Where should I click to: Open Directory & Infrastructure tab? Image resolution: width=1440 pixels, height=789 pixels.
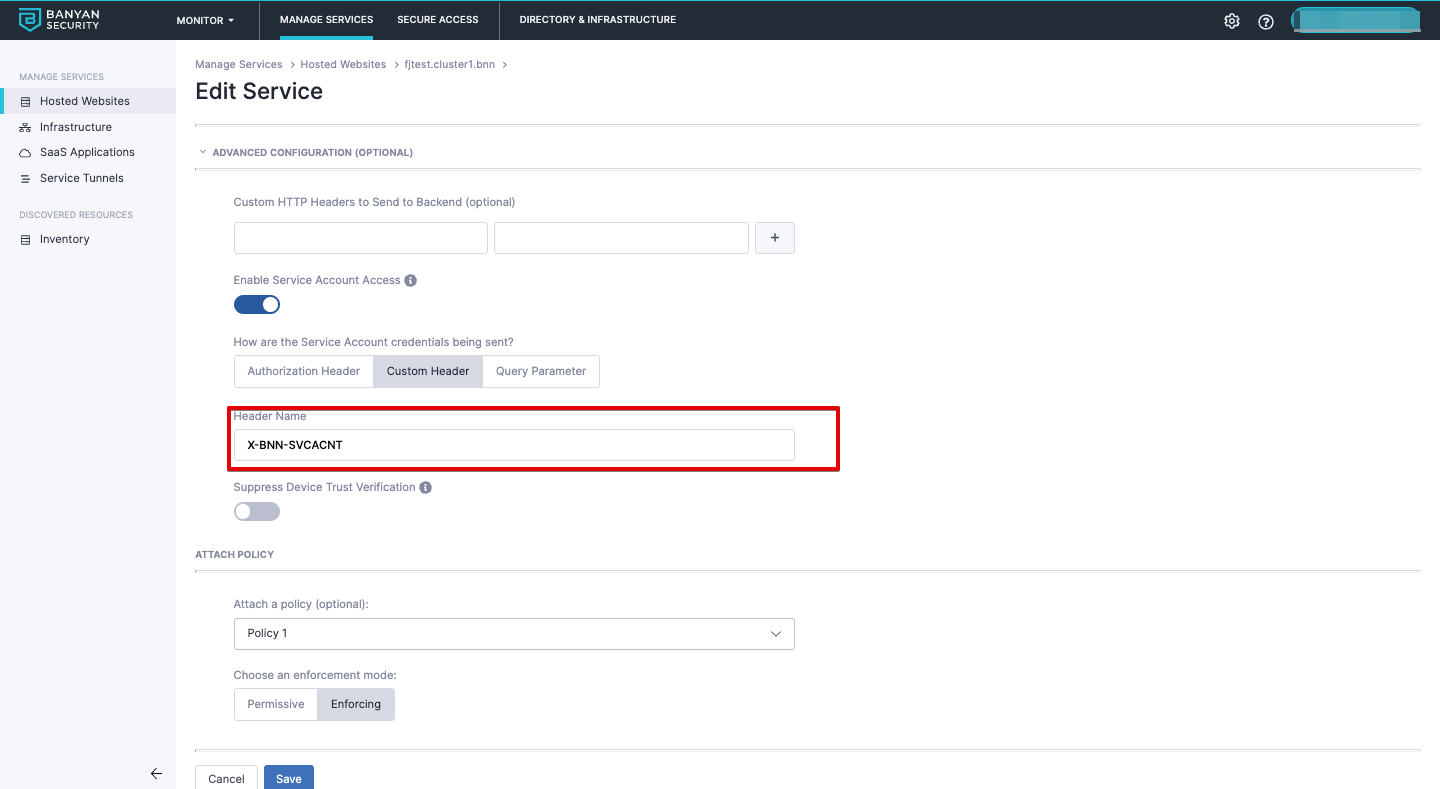point(597,20)
